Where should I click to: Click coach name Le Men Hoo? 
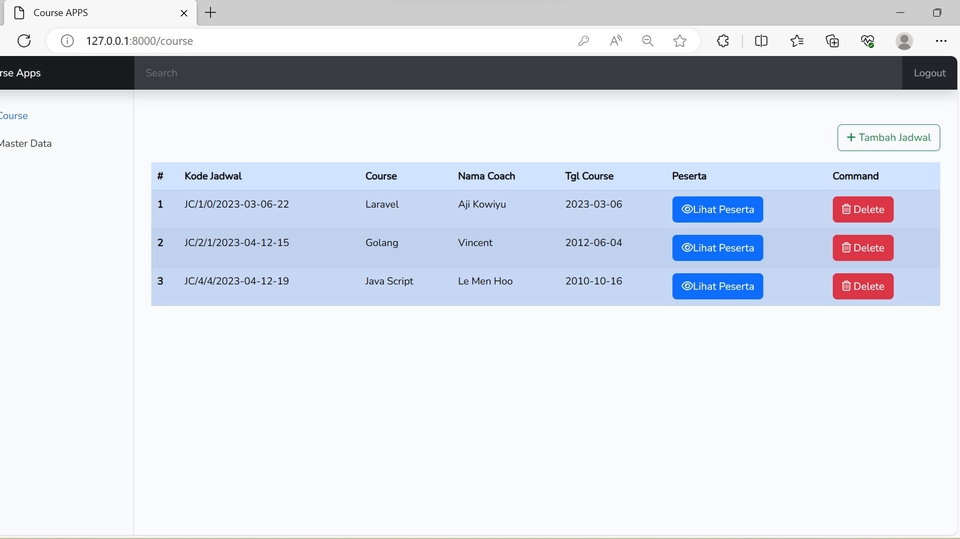coord(485,281)
